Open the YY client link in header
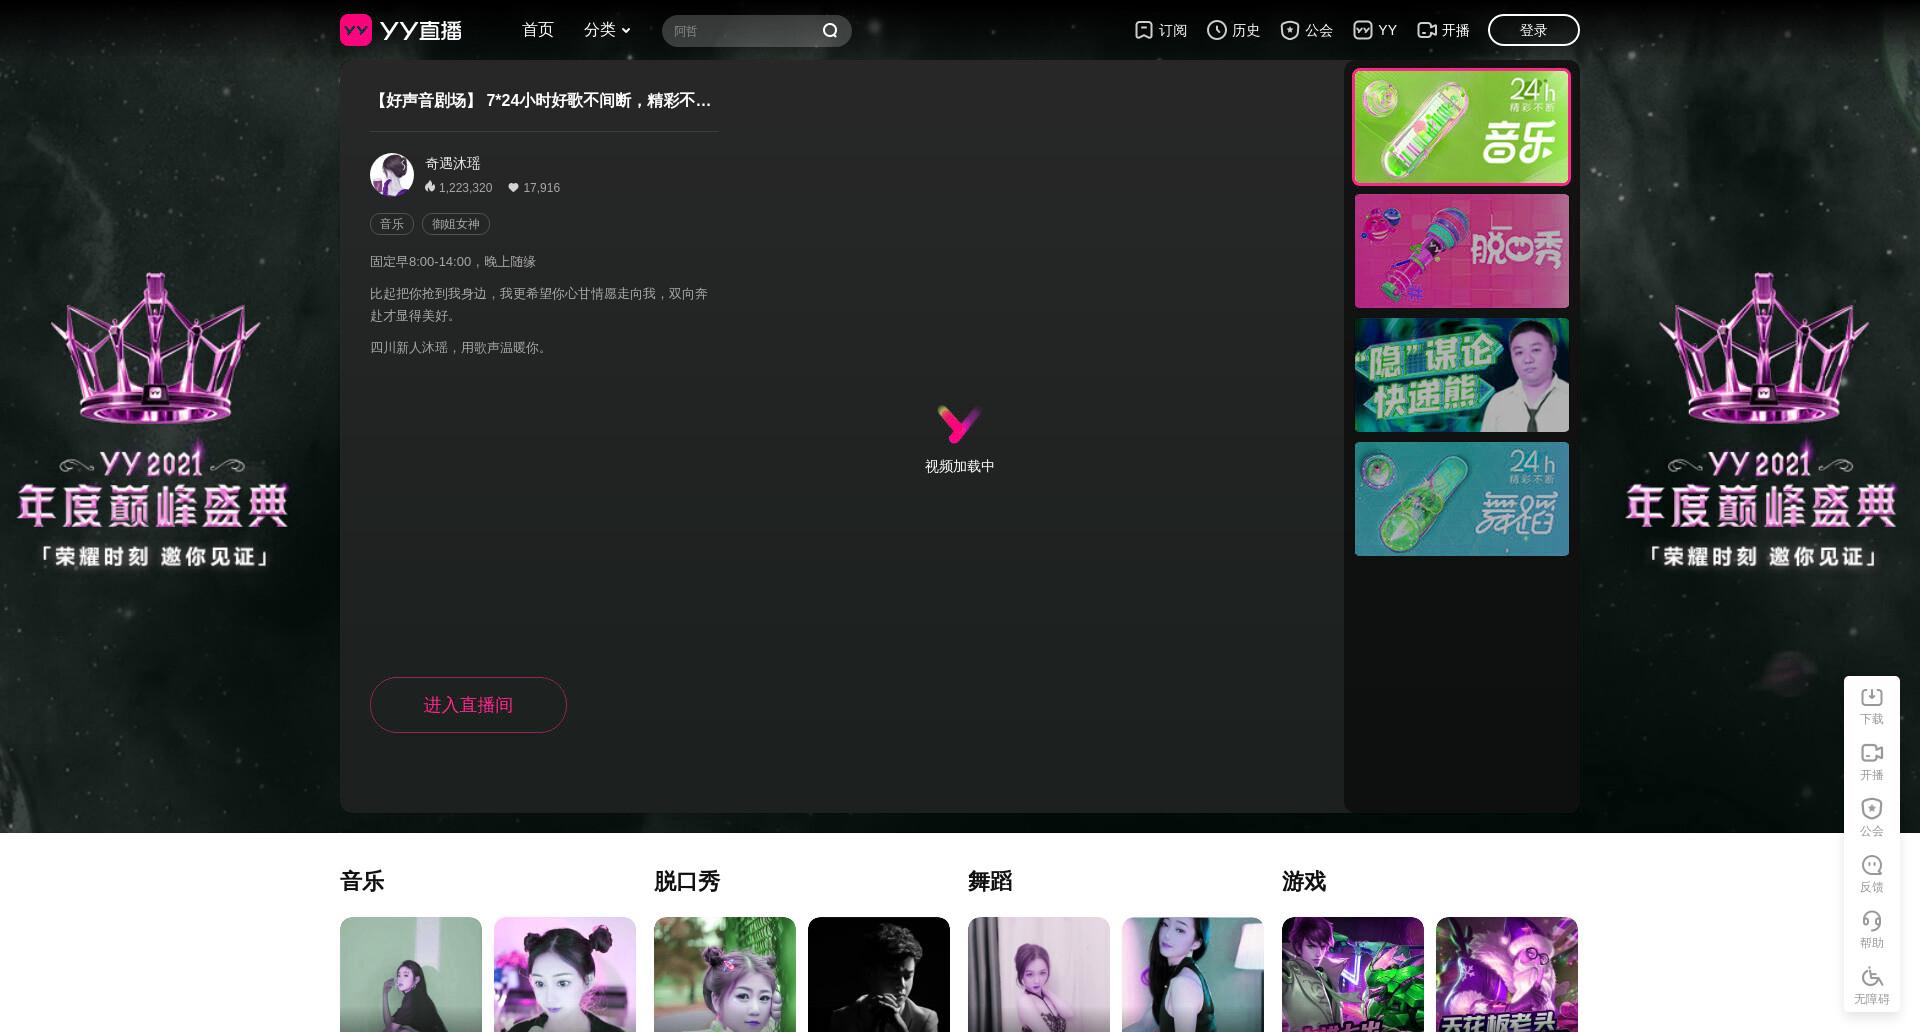Image resolution: width=1920 pixels, height=1032 pixels. point(1374,30)
